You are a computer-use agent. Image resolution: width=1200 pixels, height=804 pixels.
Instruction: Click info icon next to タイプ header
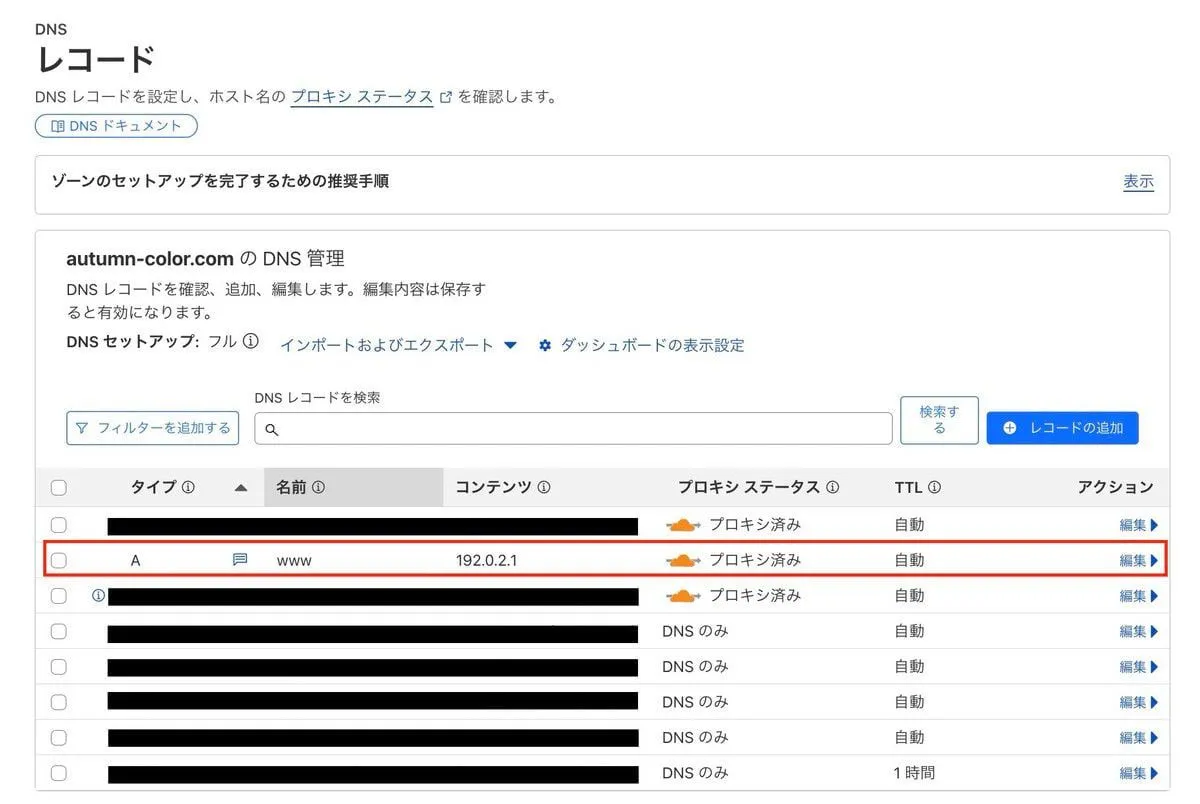pos(188,488)
